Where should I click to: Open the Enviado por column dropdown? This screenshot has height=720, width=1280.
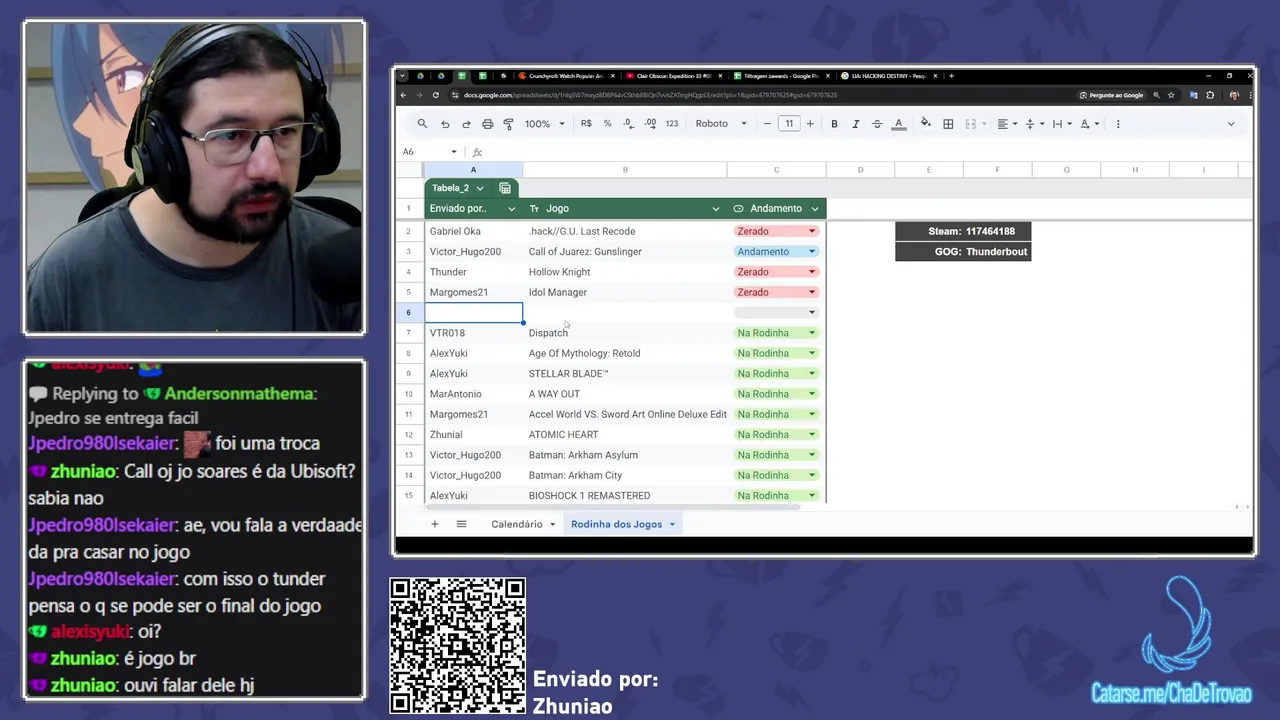pos(512,209)
